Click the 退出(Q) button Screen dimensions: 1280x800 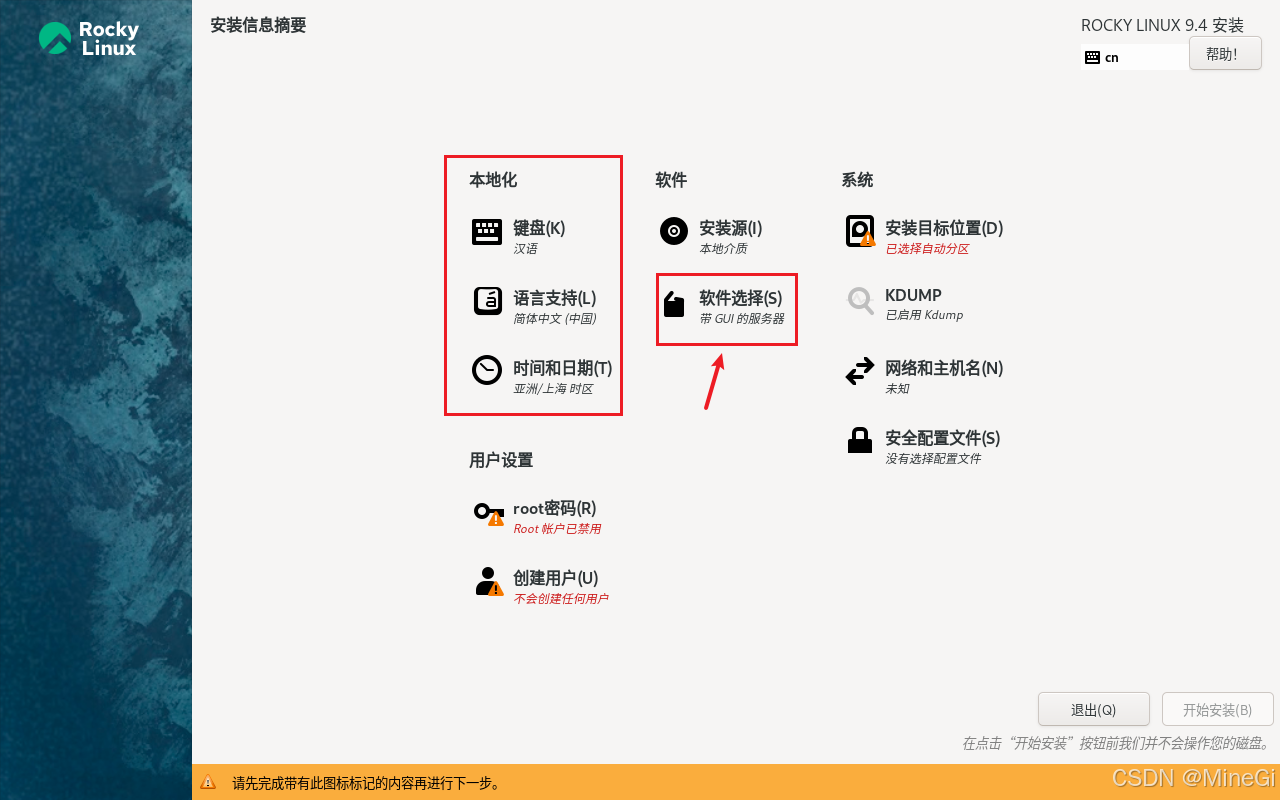point(1094,709)
